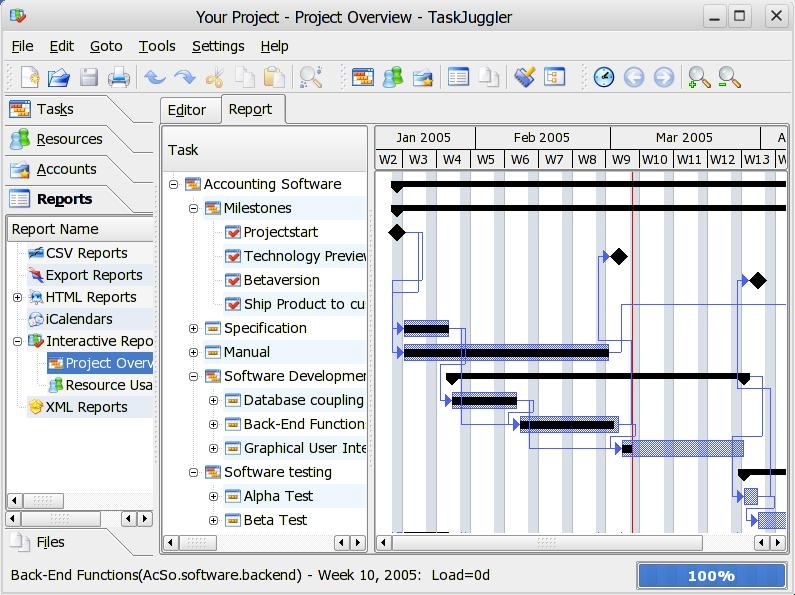Select CSV Reports in report list
The height and width of the screenshot is (595, 795).
pyautogui.click(x=86, y=253)
